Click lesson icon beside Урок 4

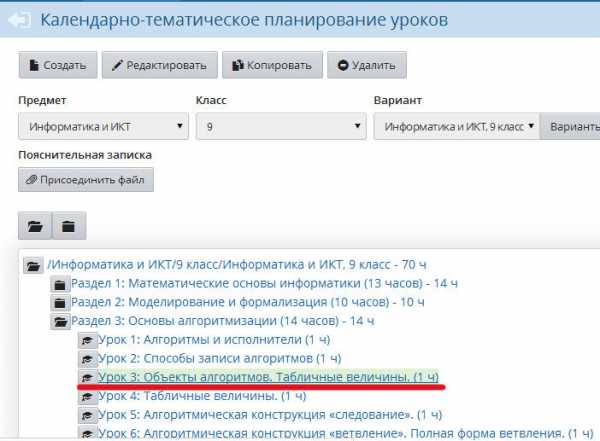pos(87,397)
